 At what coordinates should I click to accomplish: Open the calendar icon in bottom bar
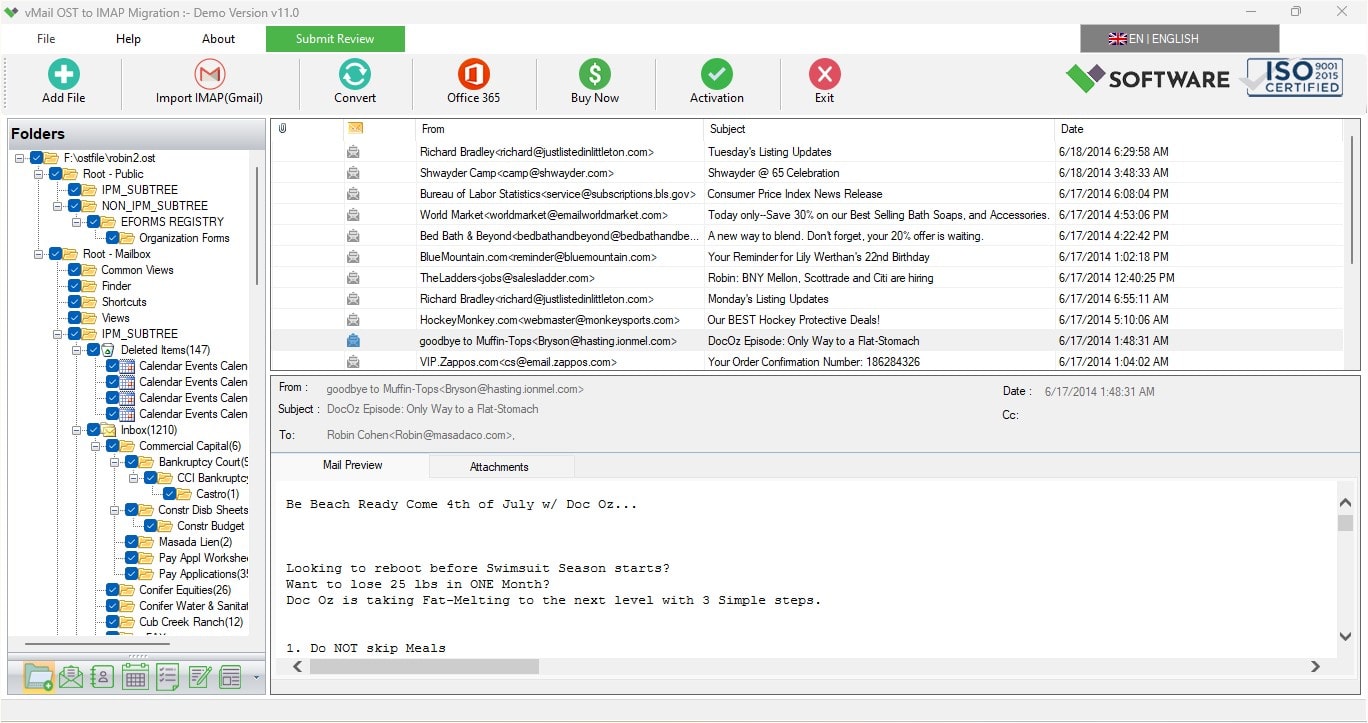135,677
